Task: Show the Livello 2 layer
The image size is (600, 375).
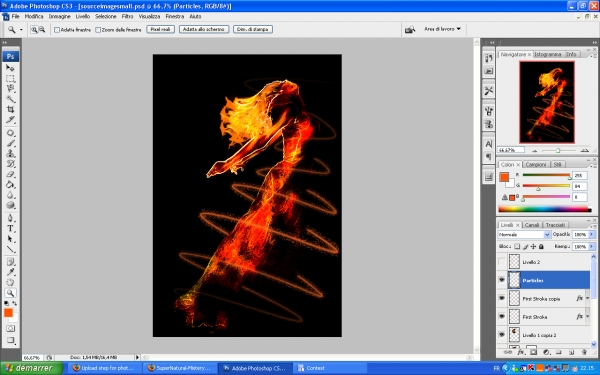Action: click(502, 262)
